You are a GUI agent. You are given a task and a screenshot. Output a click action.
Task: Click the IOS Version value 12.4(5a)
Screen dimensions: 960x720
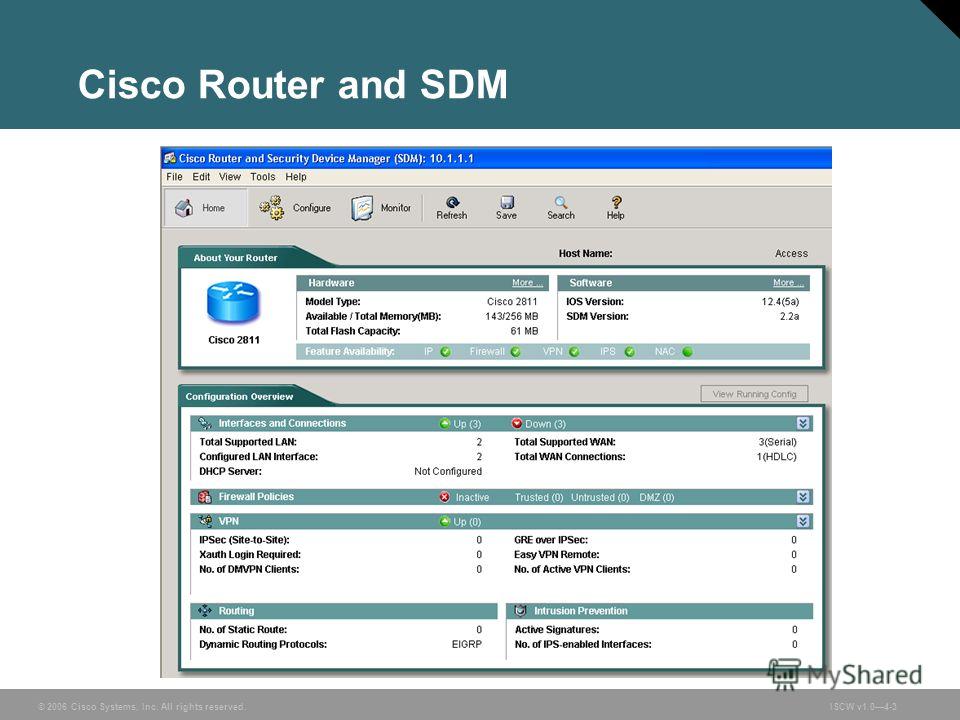click(x=780, y=301)
